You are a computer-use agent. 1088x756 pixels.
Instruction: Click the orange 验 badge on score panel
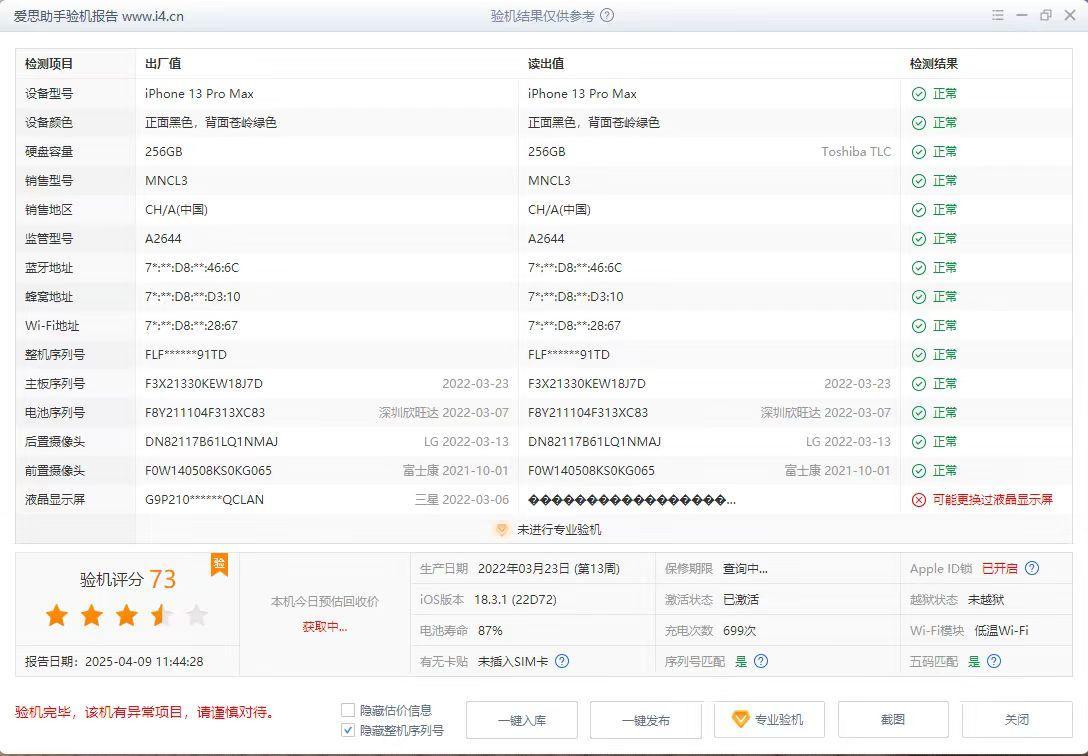[219, 564]
